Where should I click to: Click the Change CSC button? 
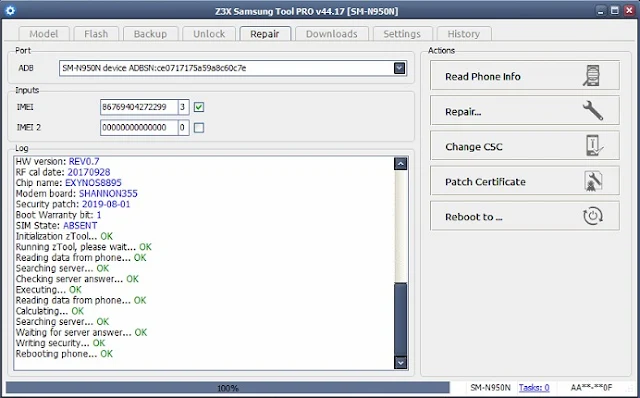point(525,146)
